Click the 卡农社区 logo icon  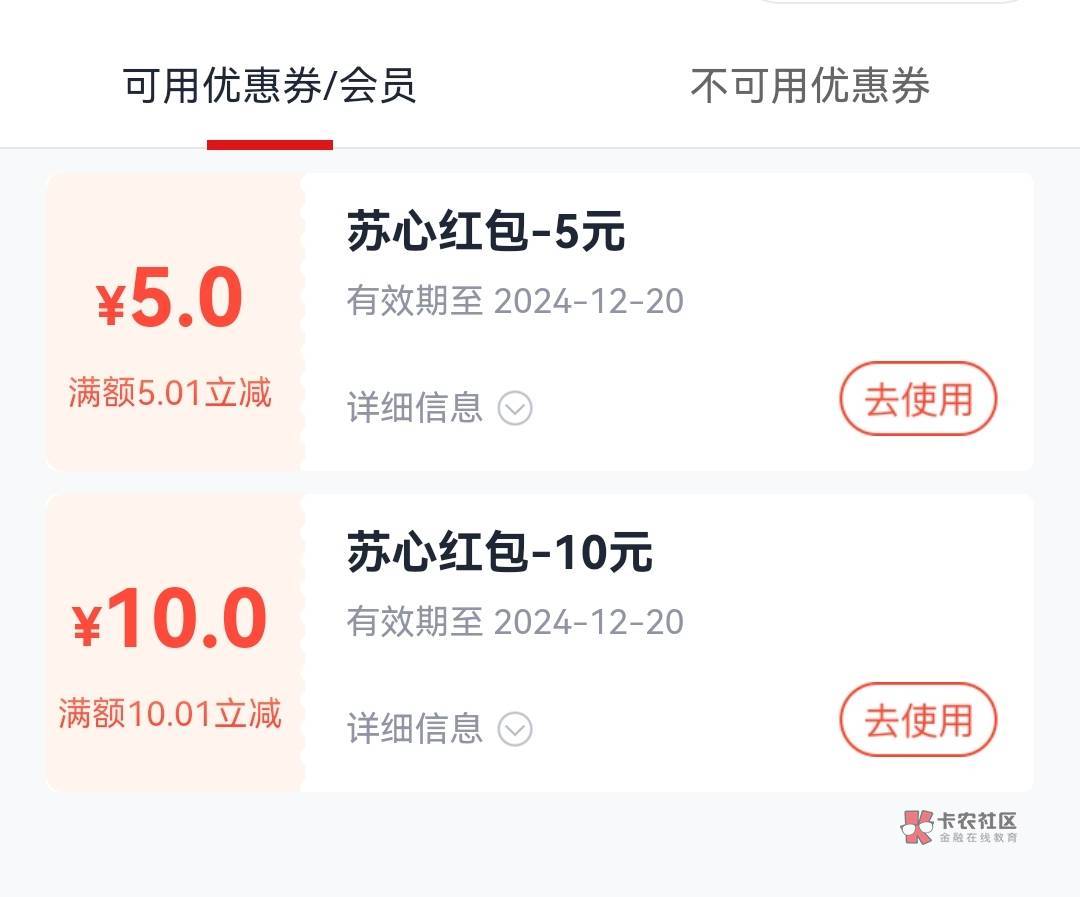(916, 827)
